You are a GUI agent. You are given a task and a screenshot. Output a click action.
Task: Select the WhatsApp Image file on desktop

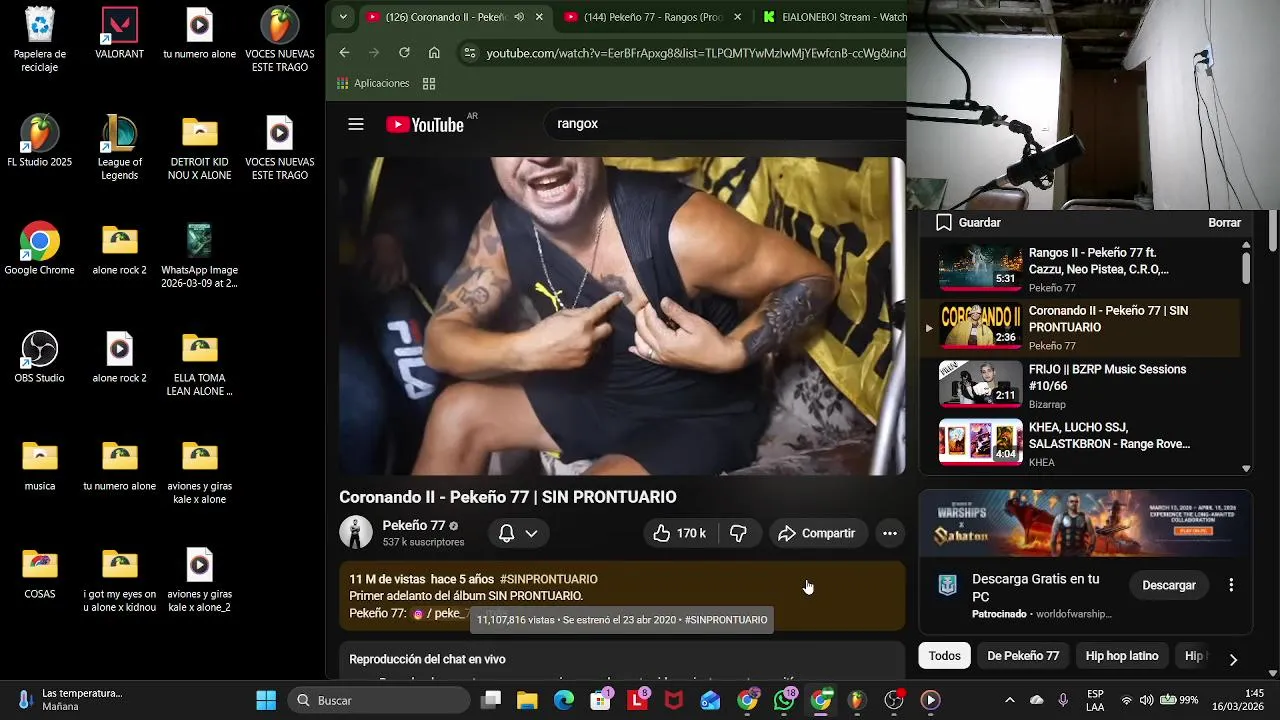click(200, 256)
